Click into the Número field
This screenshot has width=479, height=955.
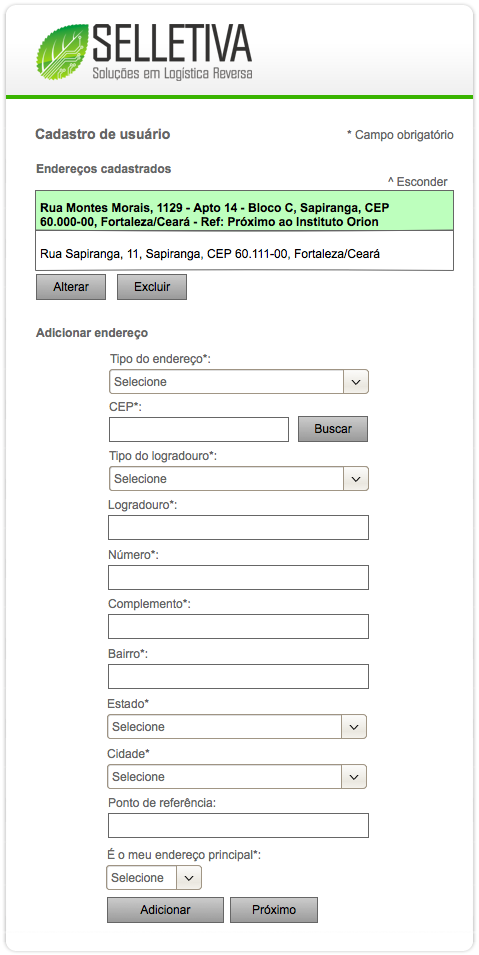(238, 577)
